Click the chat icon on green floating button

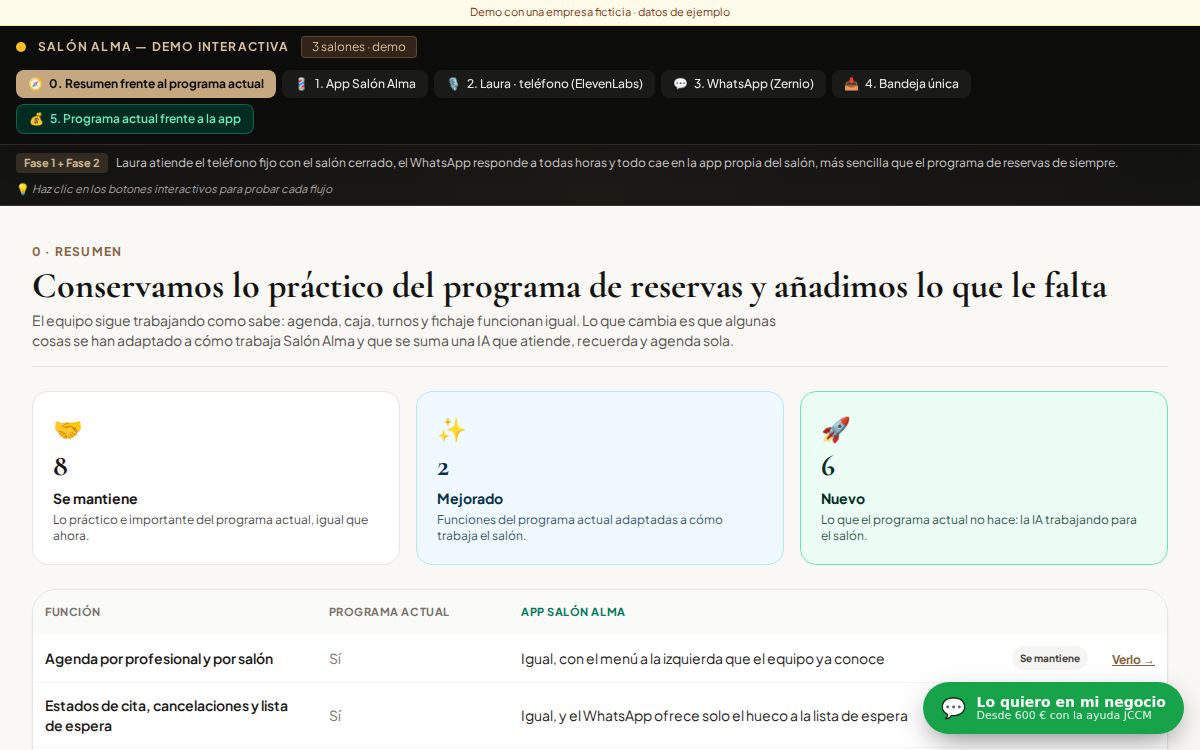point(954,708)
